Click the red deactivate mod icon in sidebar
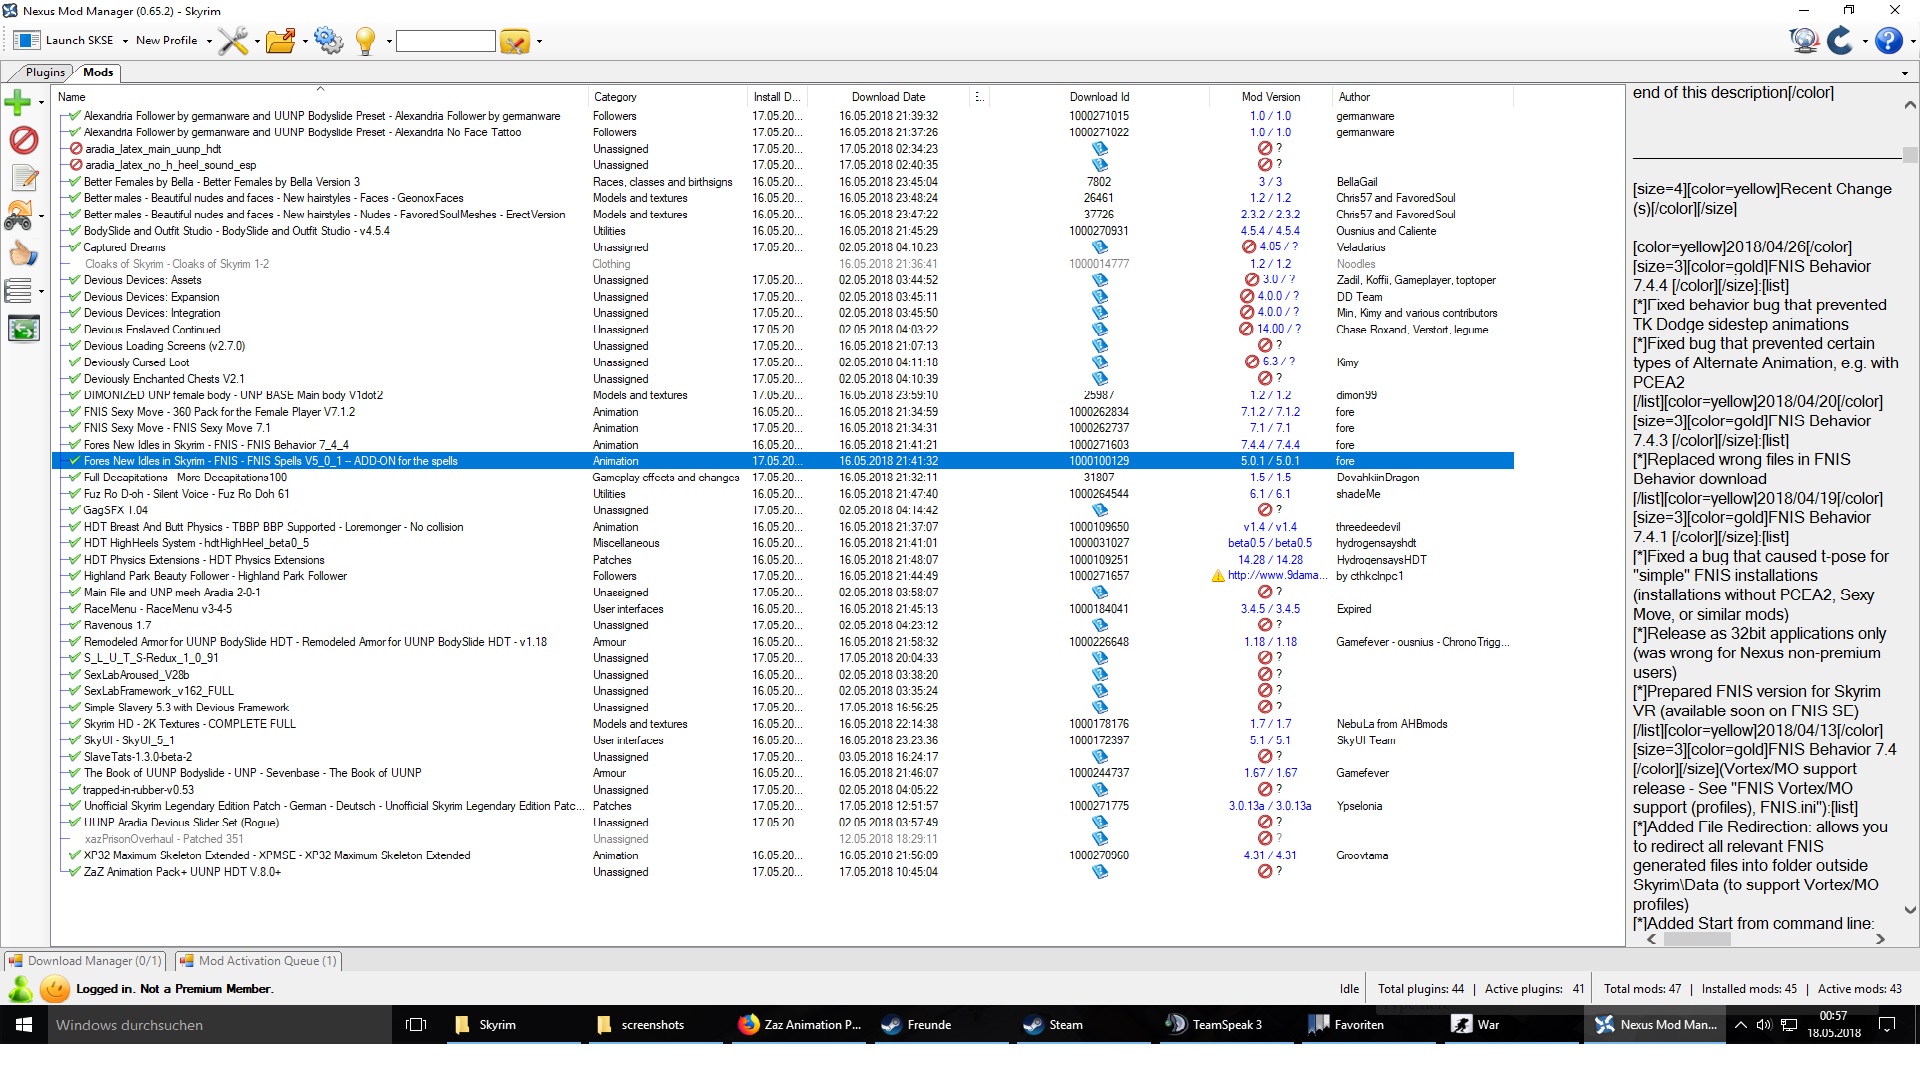Viewport: 1920px width, 1080px height. click(x=24, y=140)
